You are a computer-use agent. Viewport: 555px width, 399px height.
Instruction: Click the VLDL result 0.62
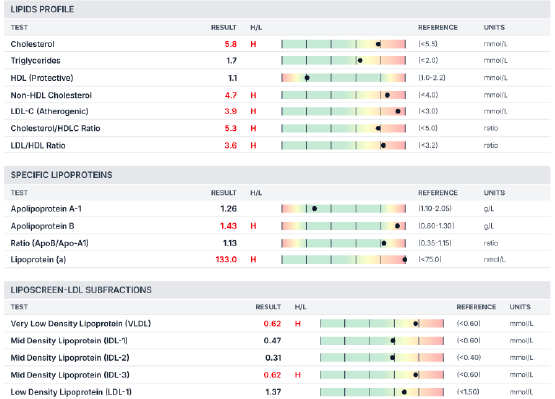(x=272, y=324)
